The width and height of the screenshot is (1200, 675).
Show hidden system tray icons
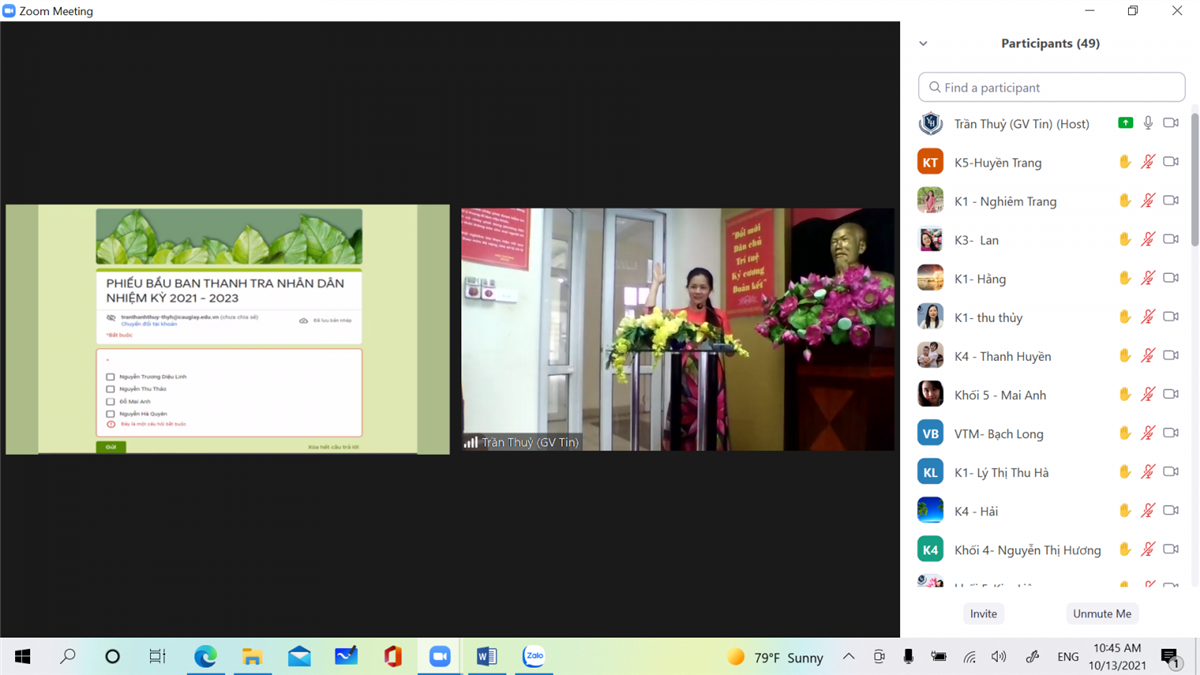pos(848,657)
